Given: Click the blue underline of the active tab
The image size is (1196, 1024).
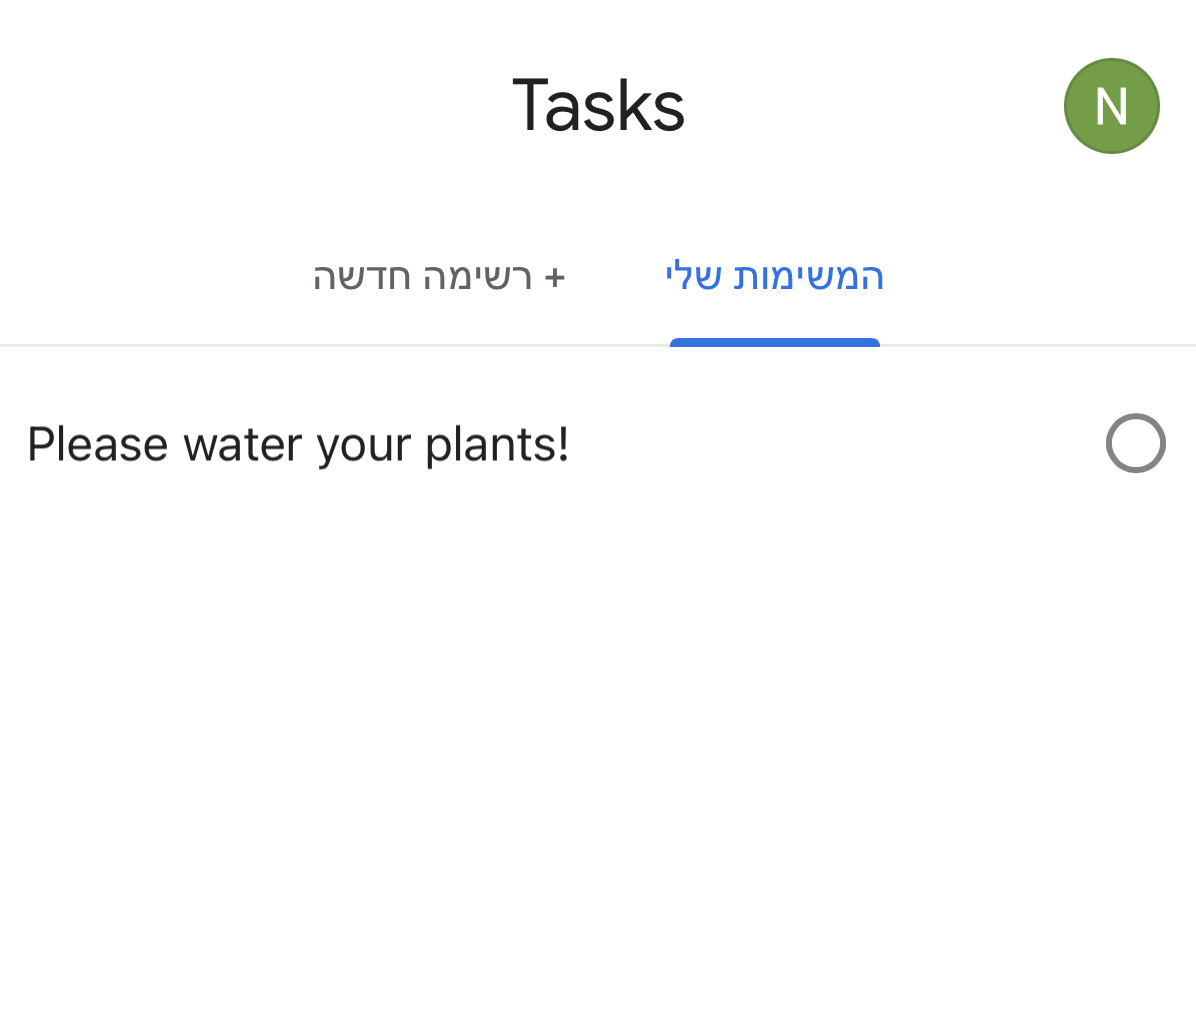Looking at the screenshot, I should (x=774, y=342).
